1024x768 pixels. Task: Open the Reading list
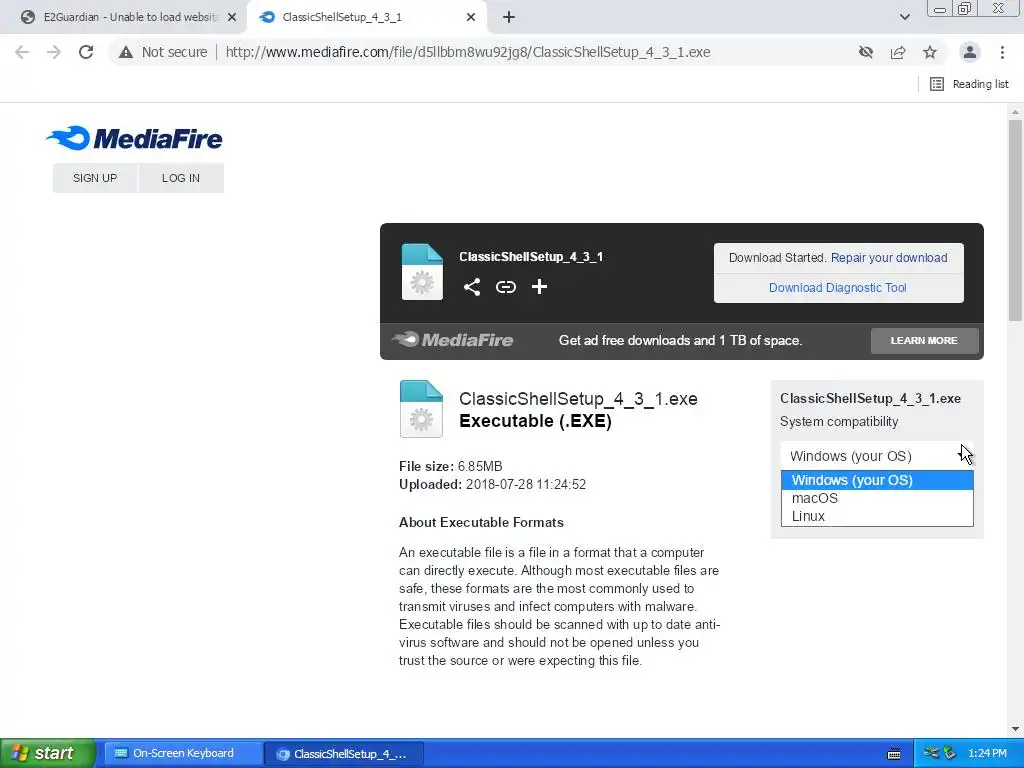pyautogui.click(x=969, y=84)
